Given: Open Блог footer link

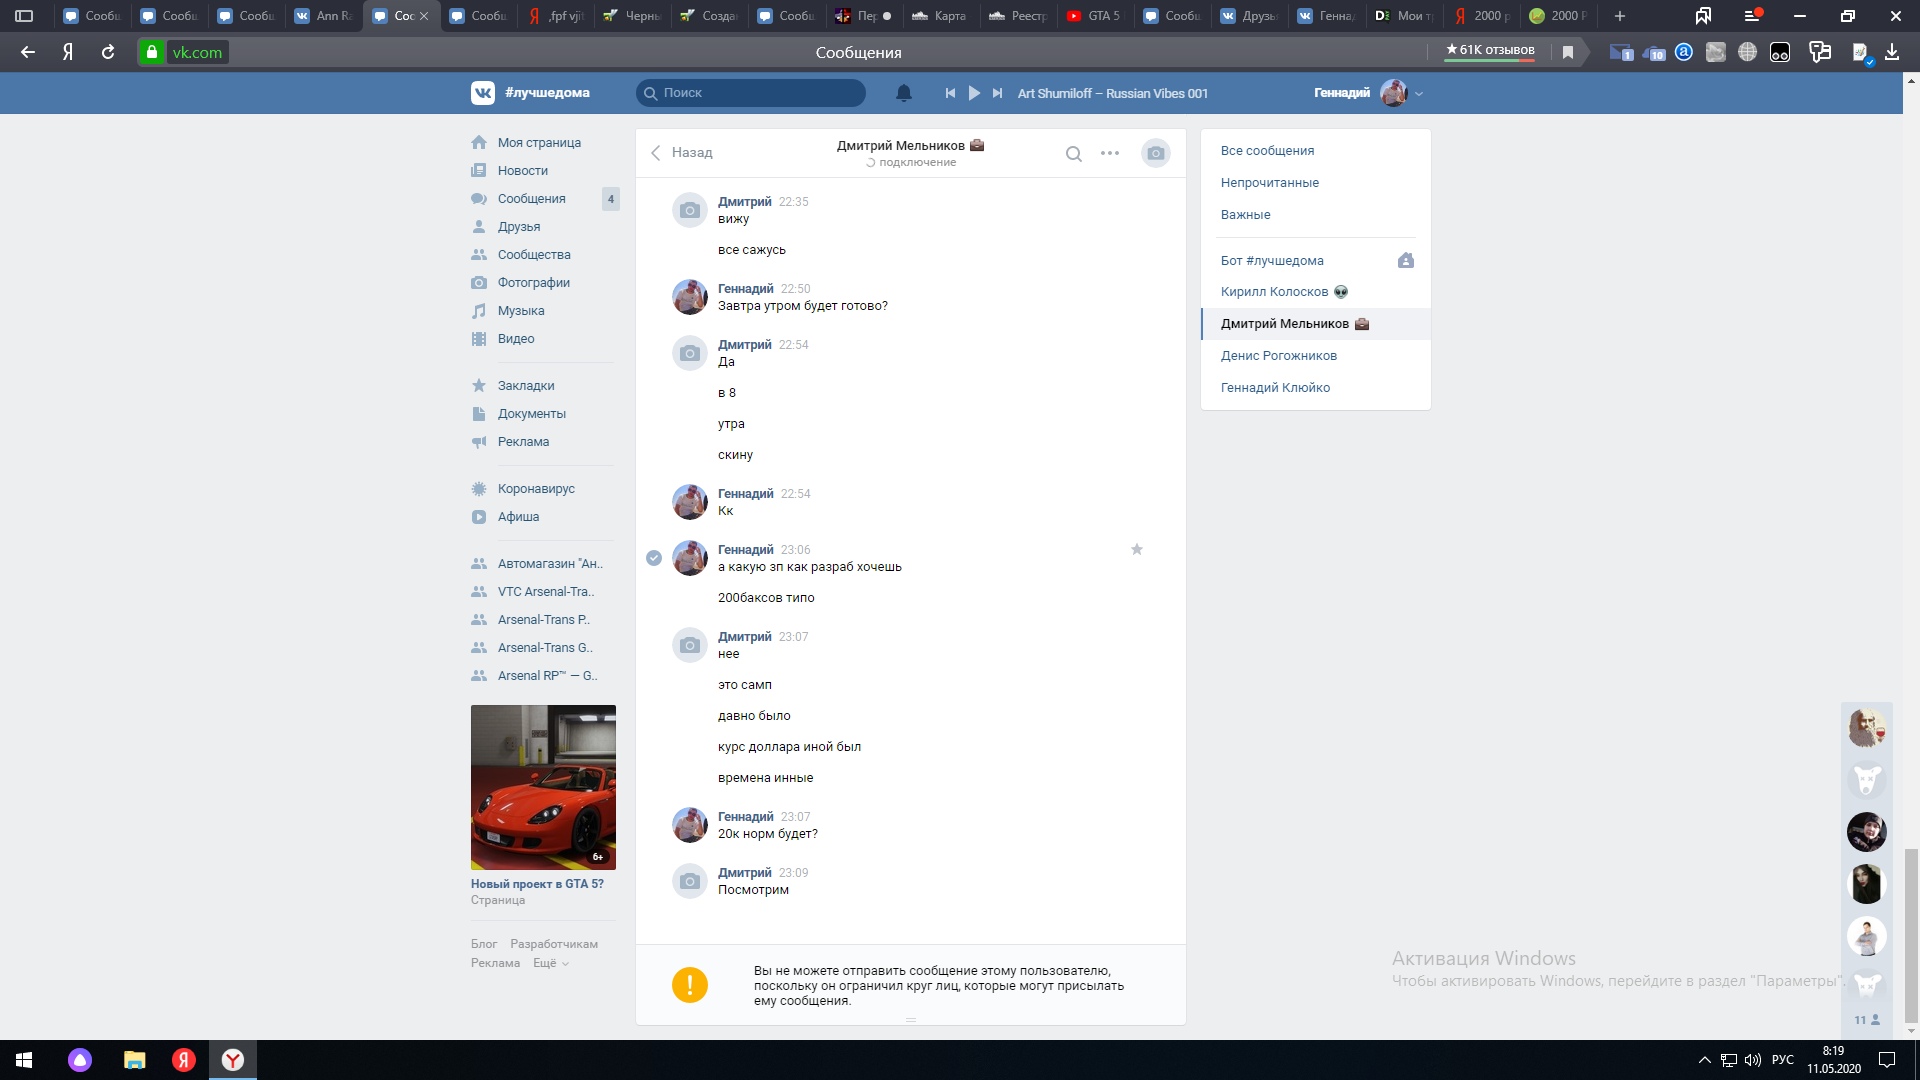Looking at the screenshot, I should pos(484,944).
